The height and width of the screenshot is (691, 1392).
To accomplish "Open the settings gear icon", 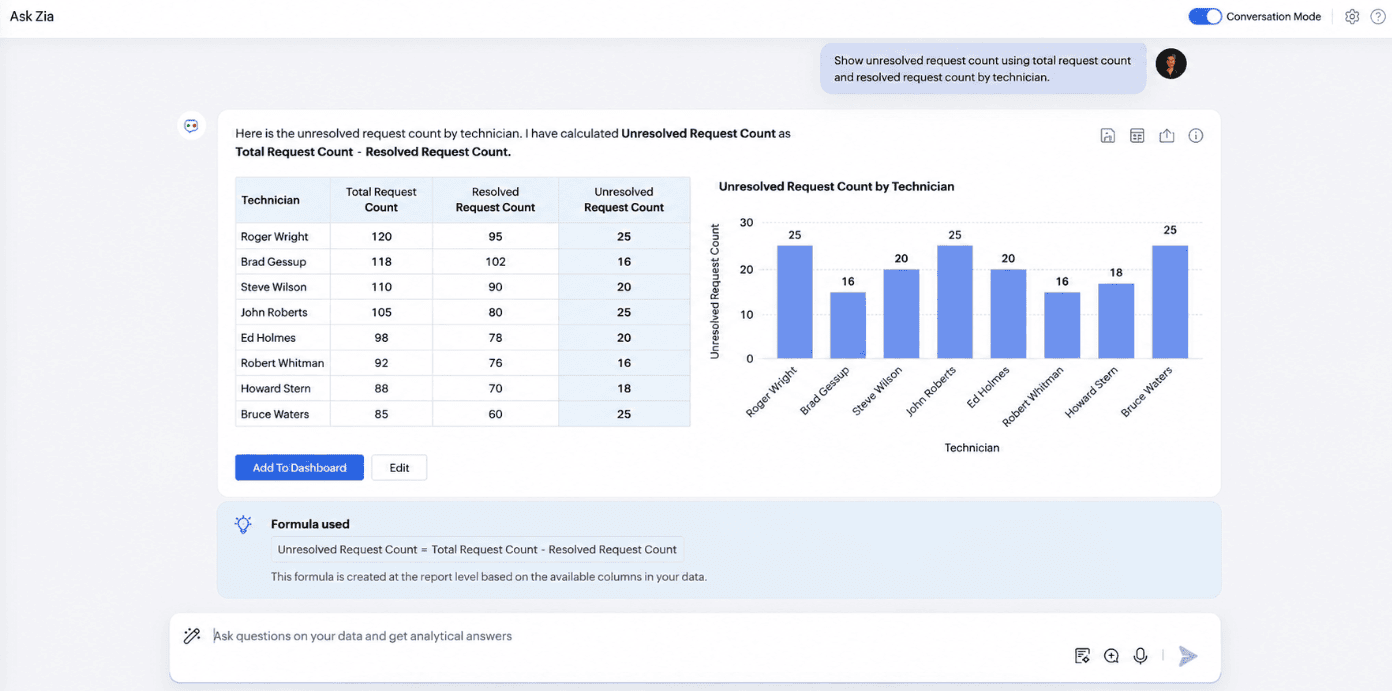I will click(1352, 16).
